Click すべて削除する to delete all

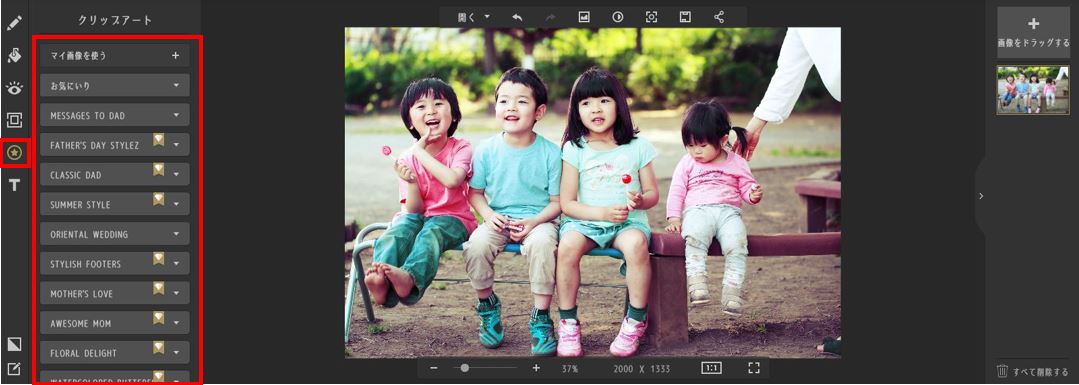coord(1040,372)
